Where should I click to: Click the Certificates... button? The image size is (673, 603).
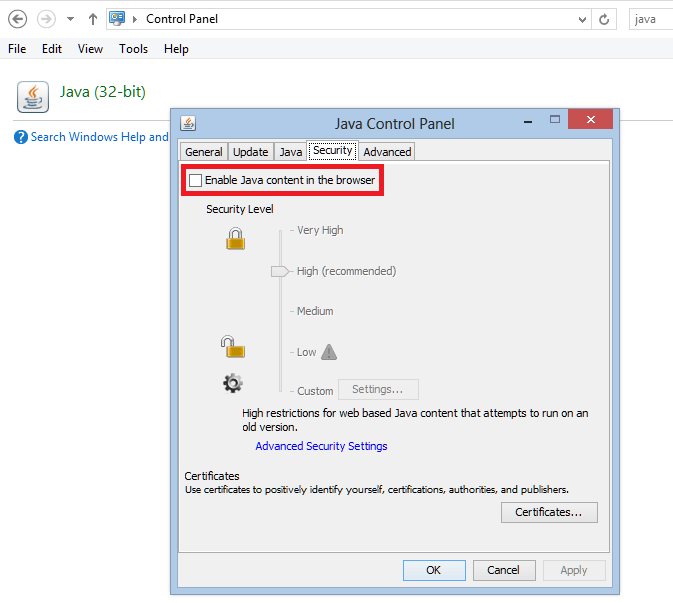pos(549,512)
